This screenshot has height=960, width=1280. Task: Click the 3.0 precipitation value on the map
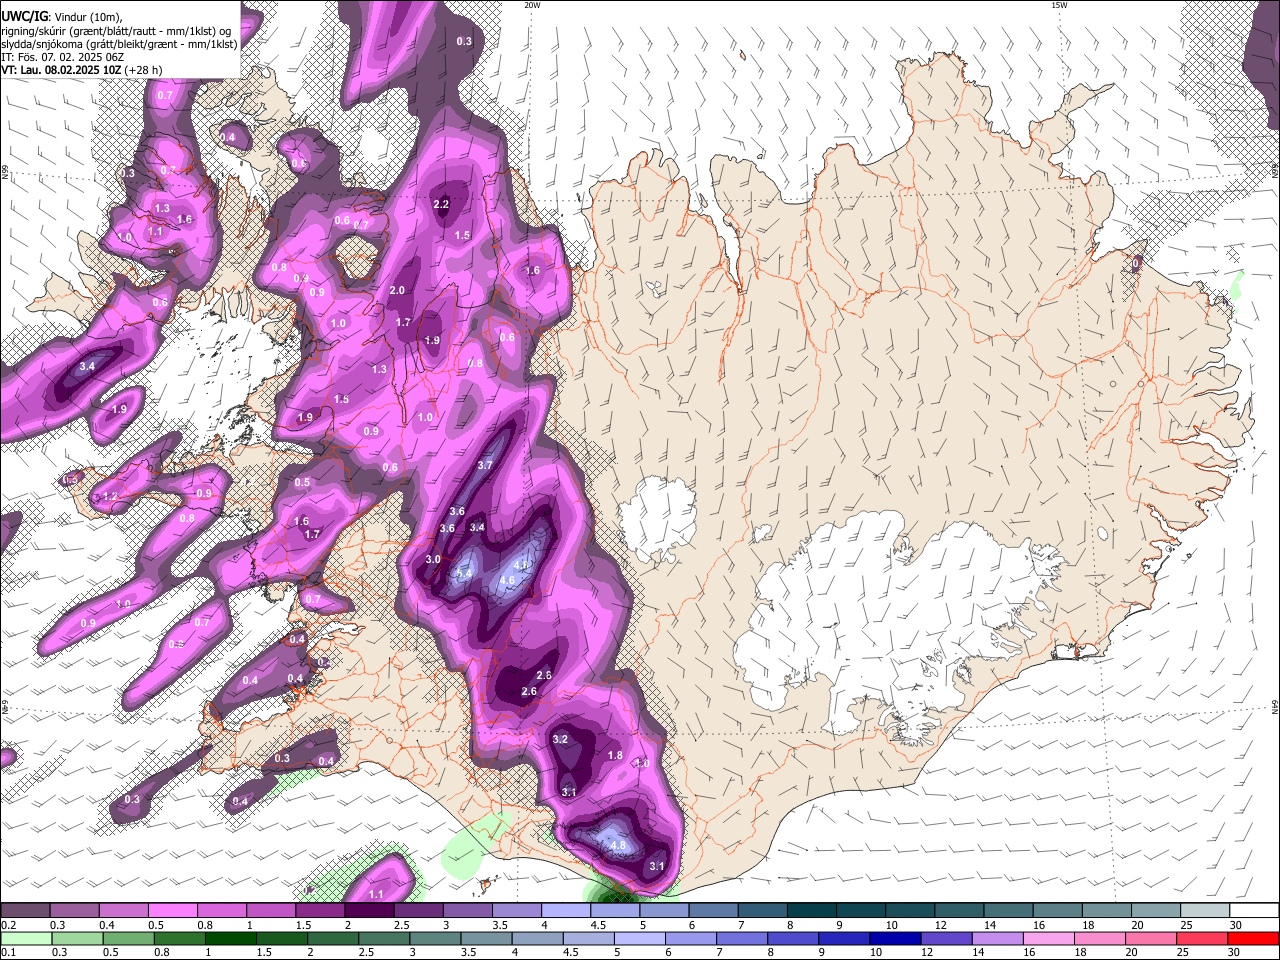[433, 560]
